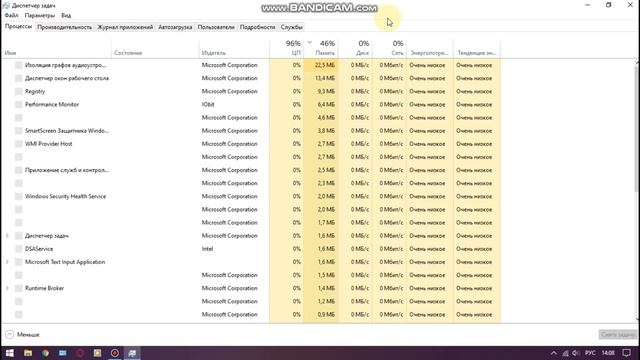The width and height of the screenshot is (640, 360).
Task: Click the Performance Monitor process icon
Action: coord(18,104)
